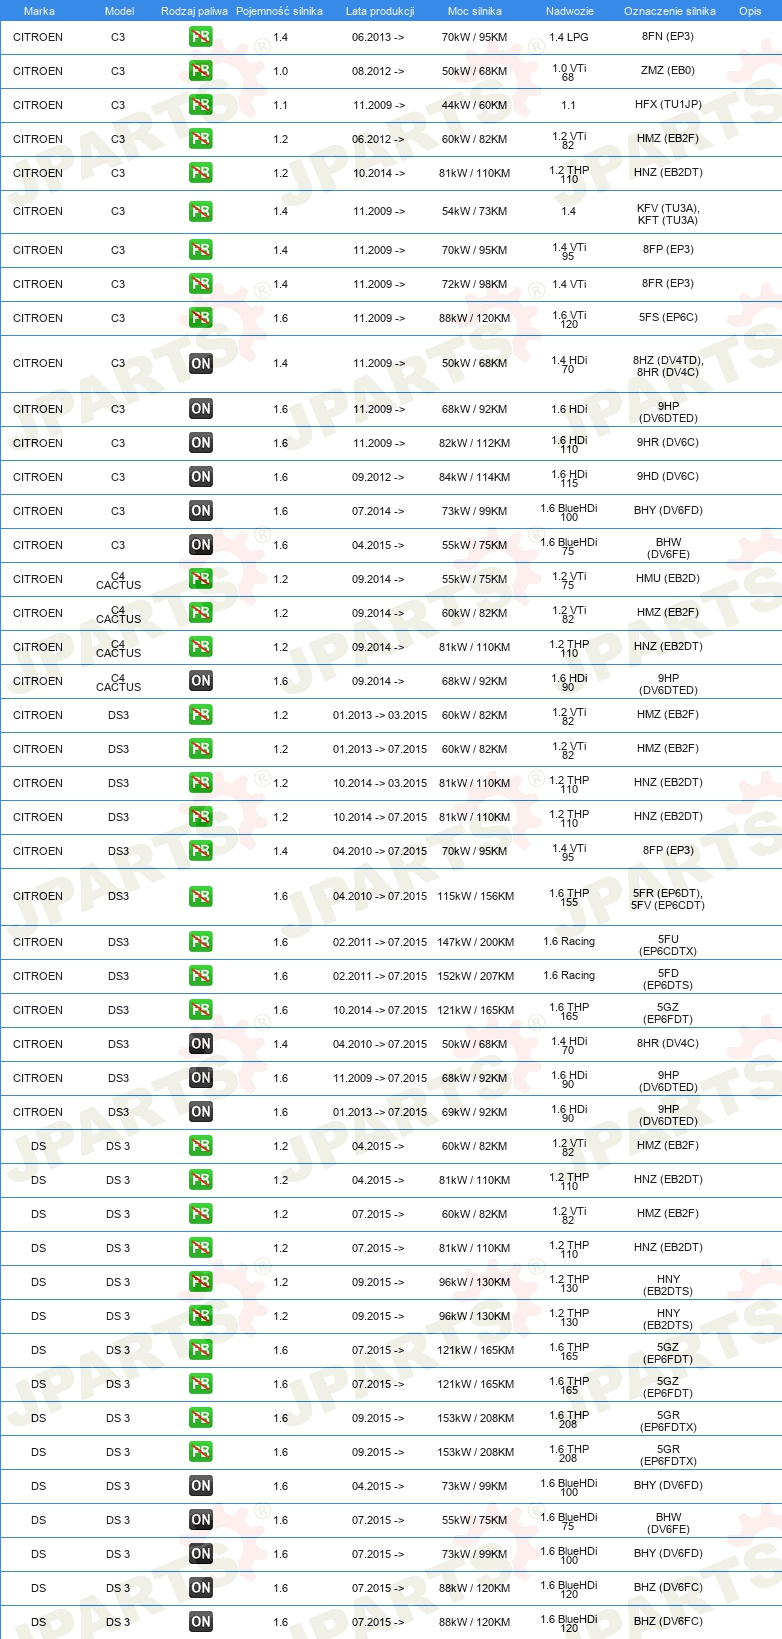Click the ON diesel icon in the C4 Cactus 9HP row
This screenshot has height=1639, width=782.
point(201,681)
